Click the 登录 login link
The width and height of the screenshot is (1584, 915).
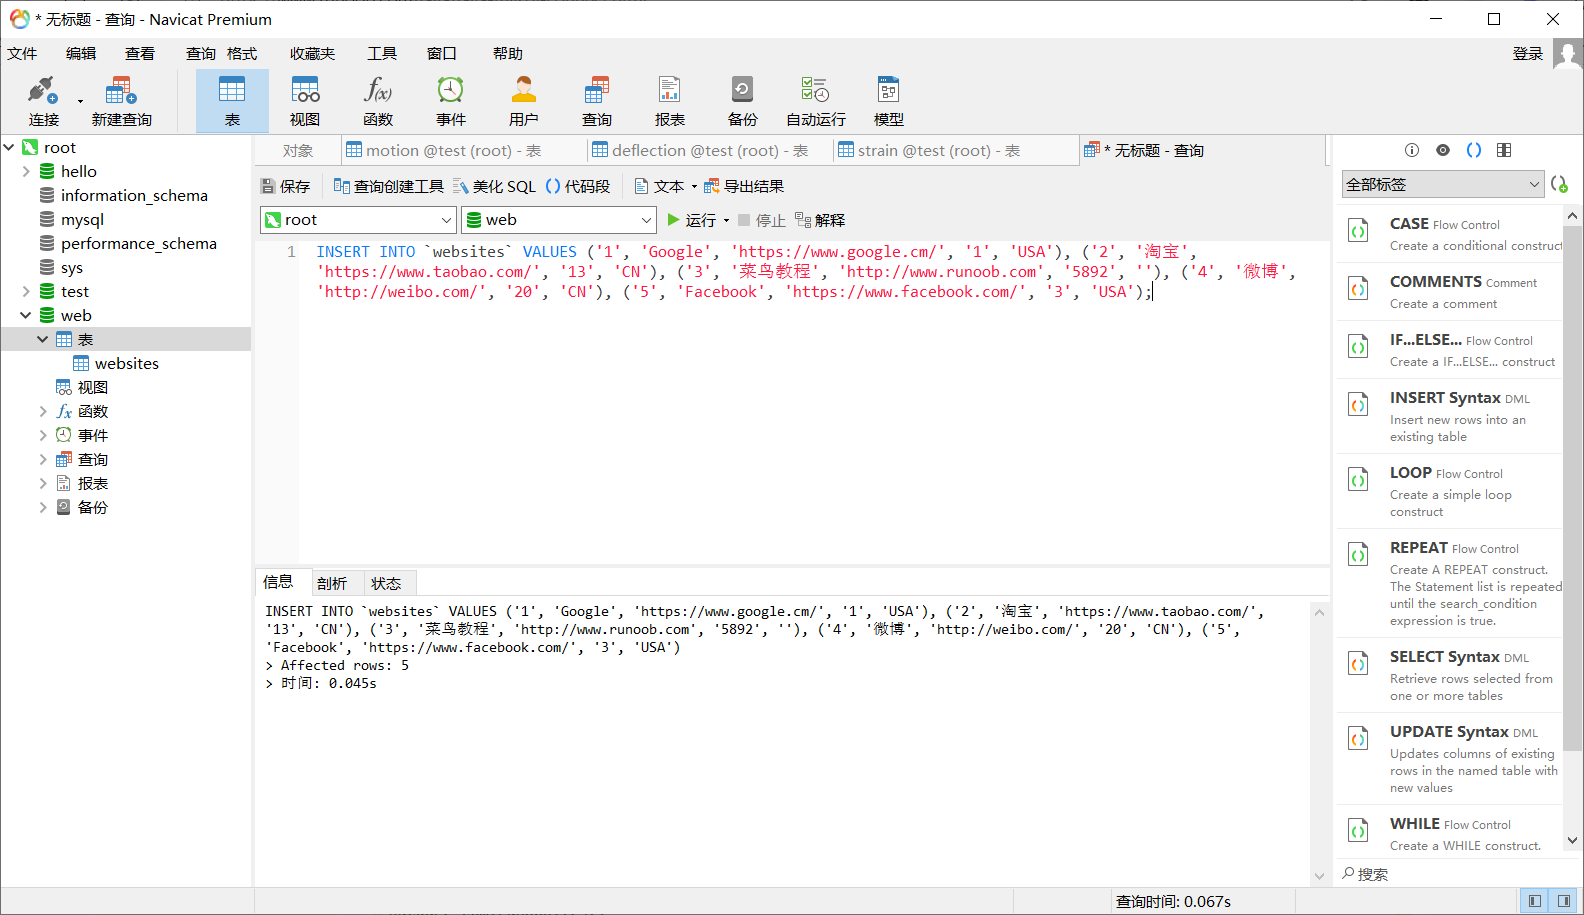coord(1528,54)
